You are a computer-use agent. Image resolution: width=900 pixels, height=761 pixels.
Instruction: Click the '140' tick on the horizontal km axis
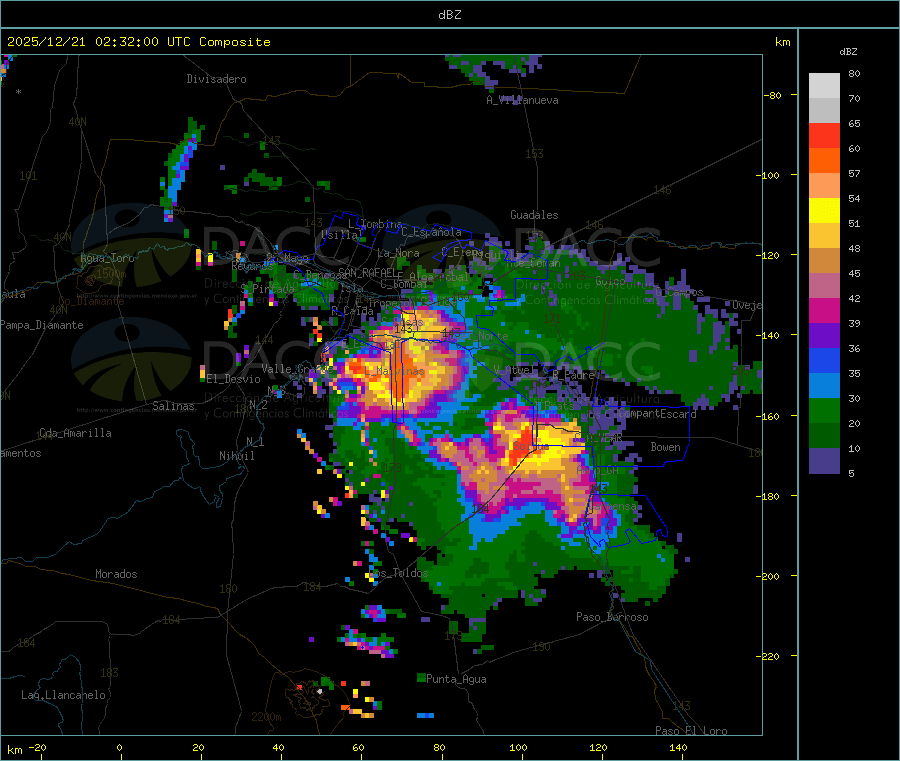pos(678,748)
